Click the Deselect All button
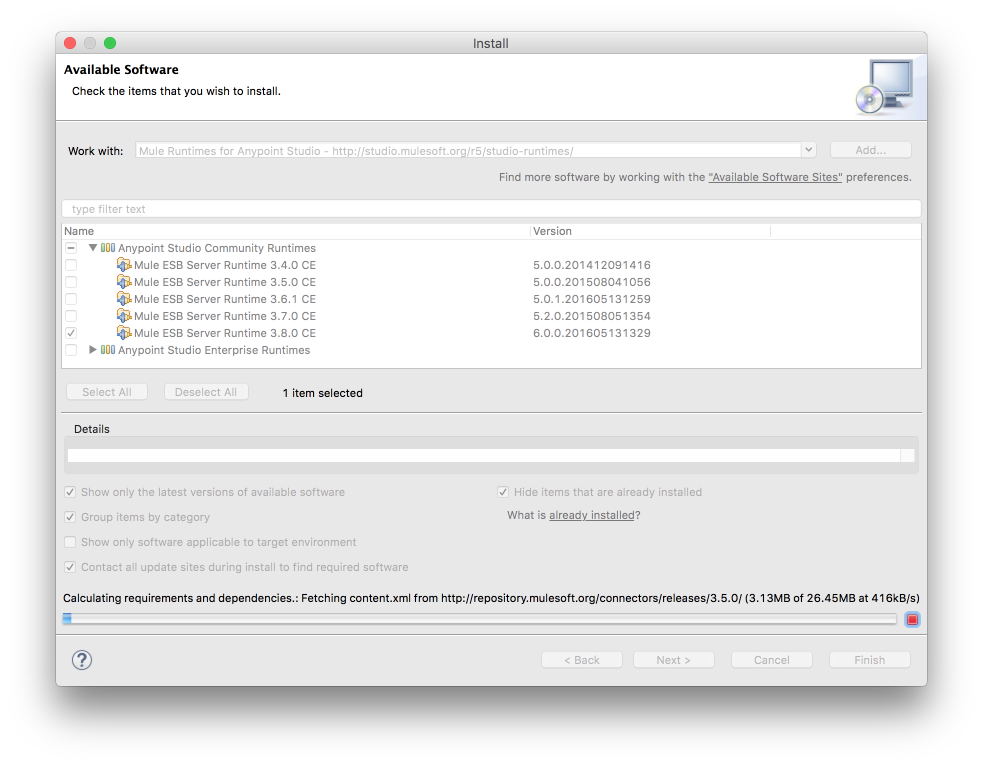983x766 pixels. point(206,392)
